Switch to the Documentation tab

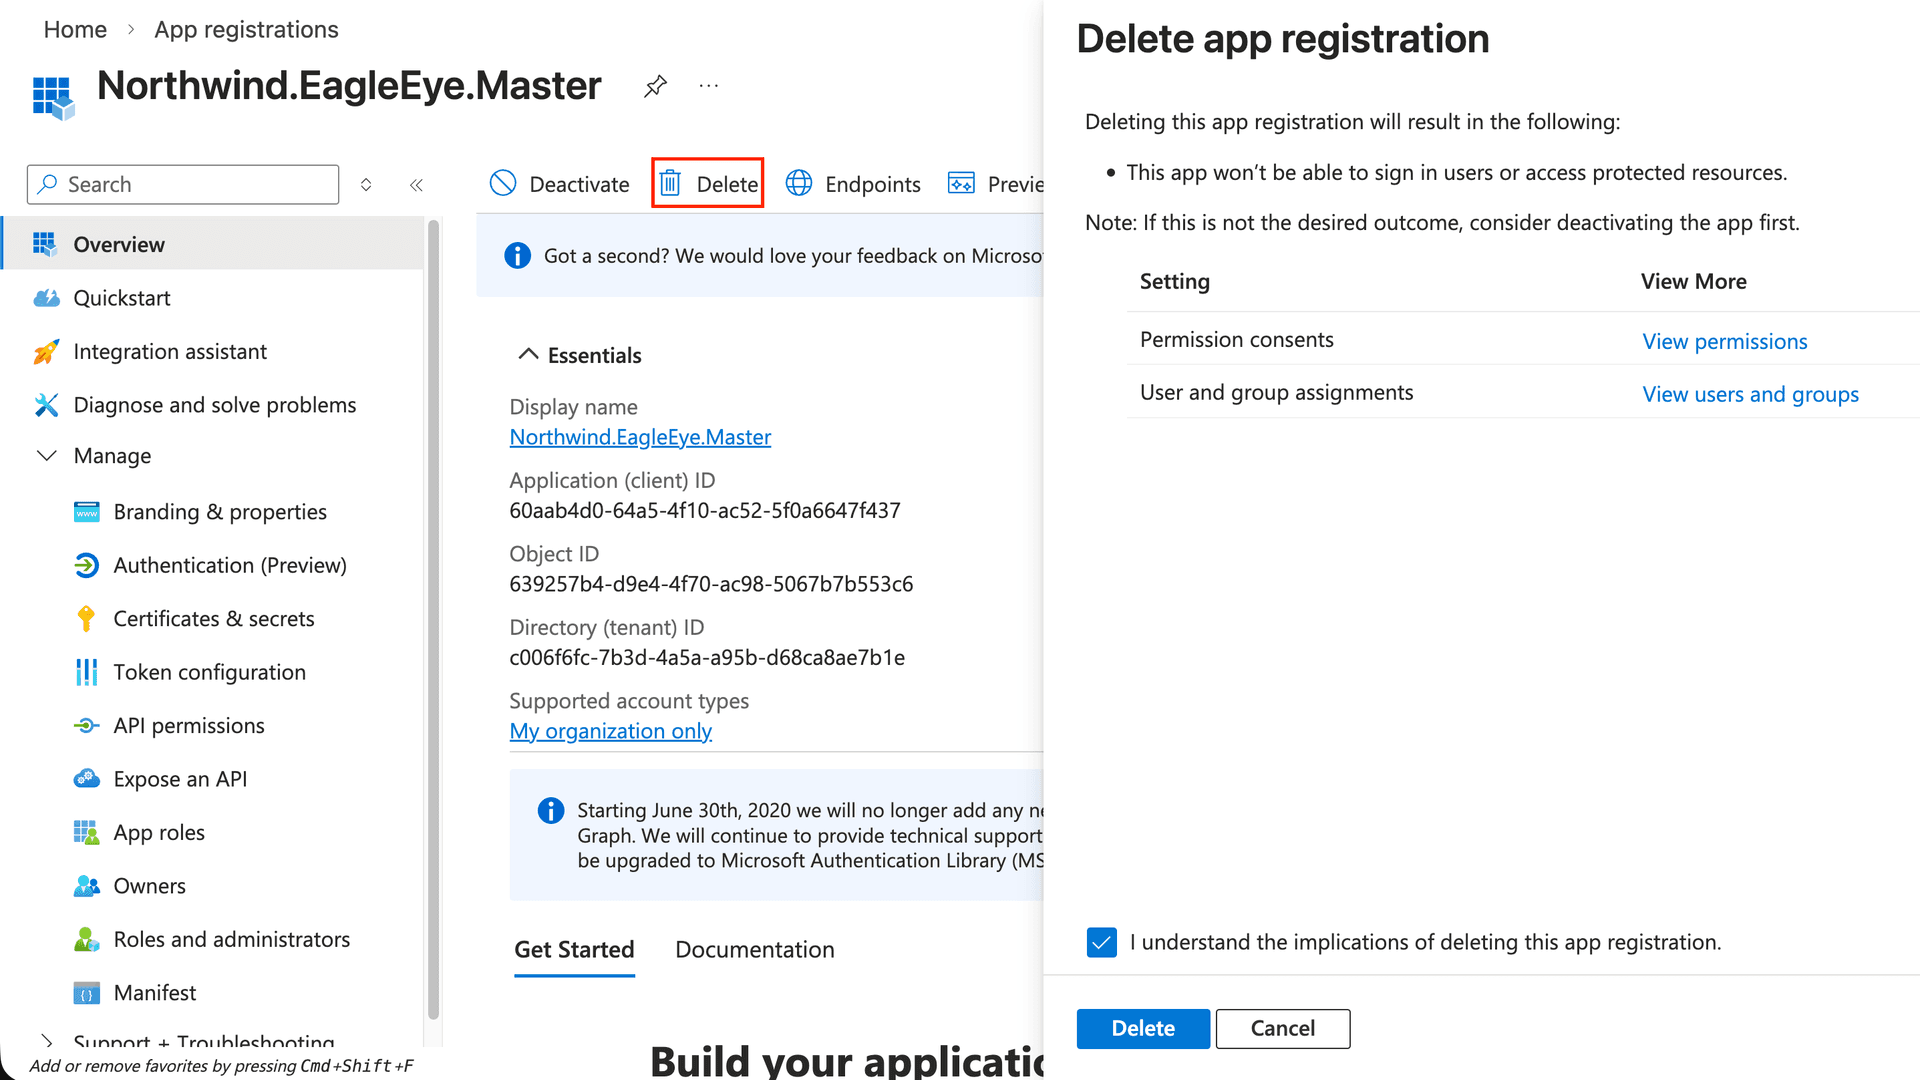tap(754, 949)
